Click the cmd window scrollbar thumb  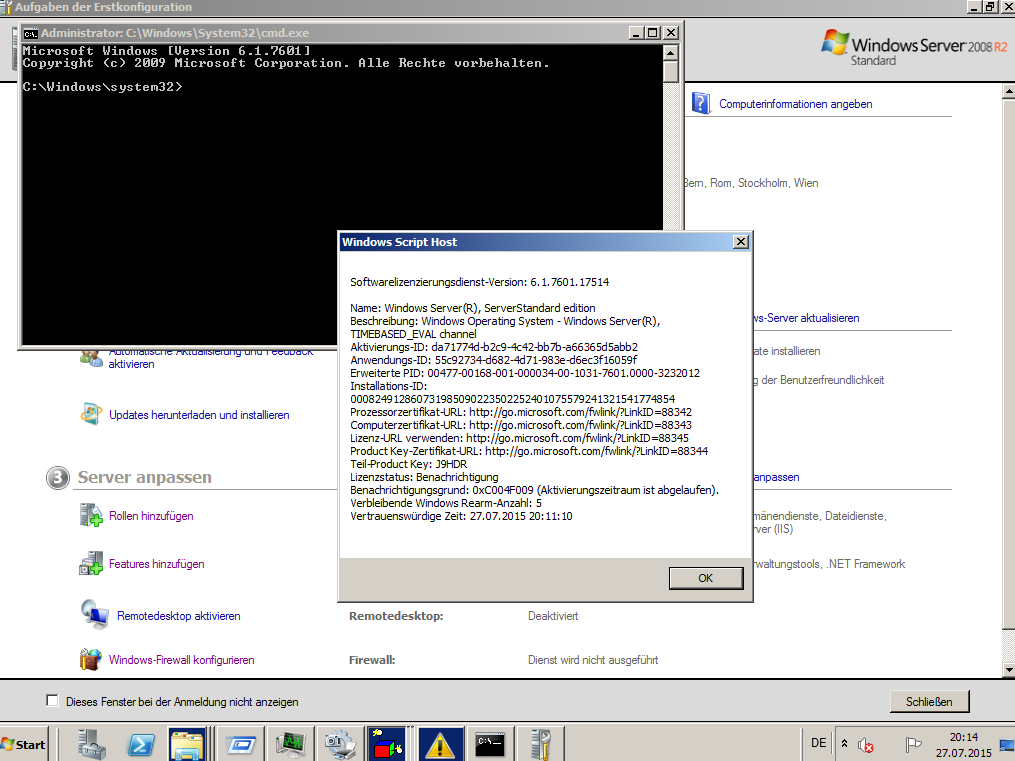pyautogui.click(x=671, y=71)
